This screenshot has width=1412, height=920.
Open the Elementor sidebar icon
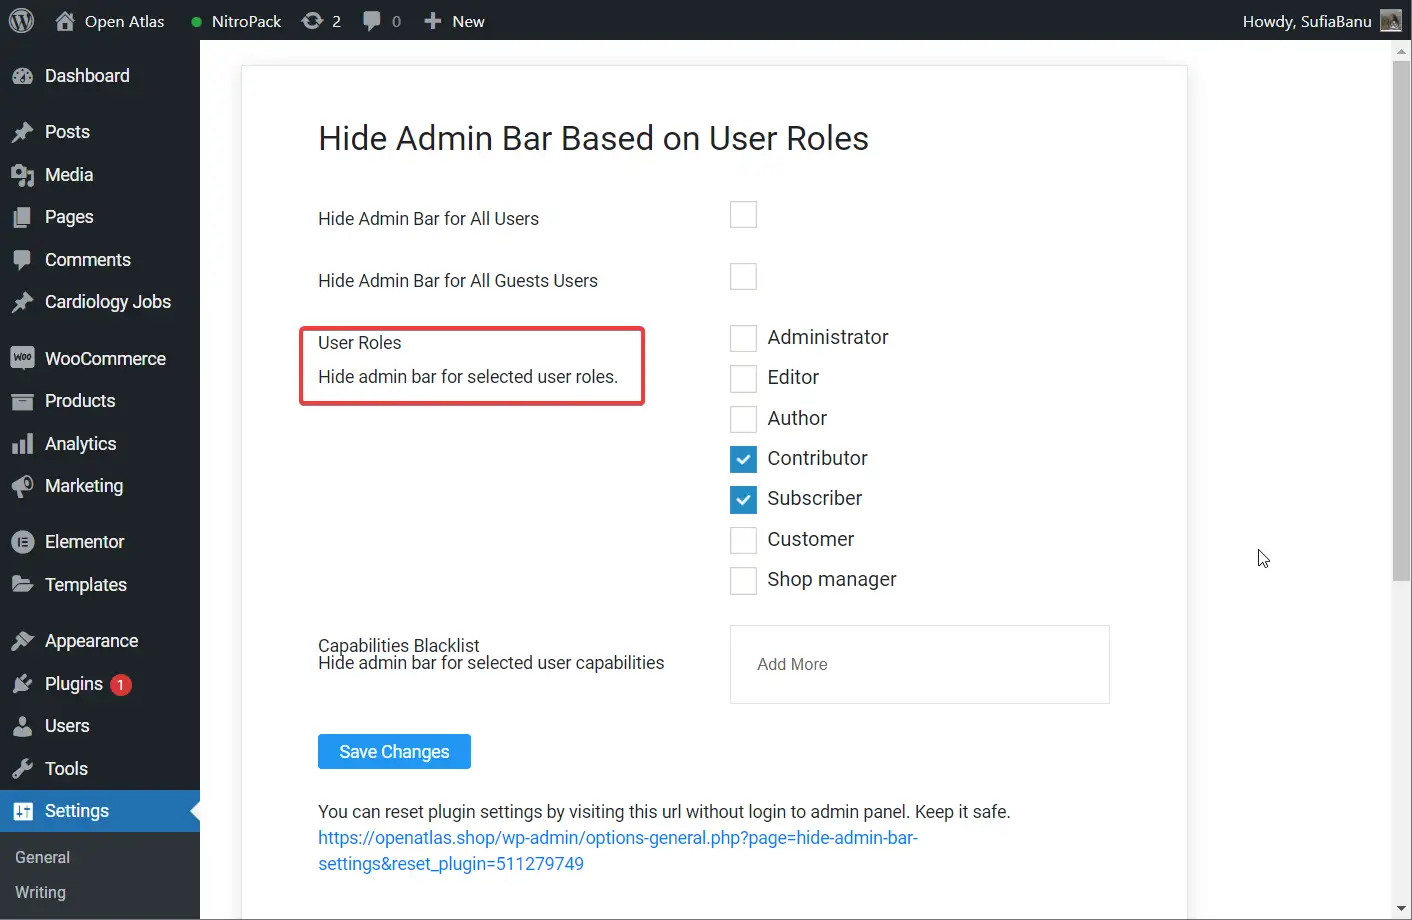[22, 542]
